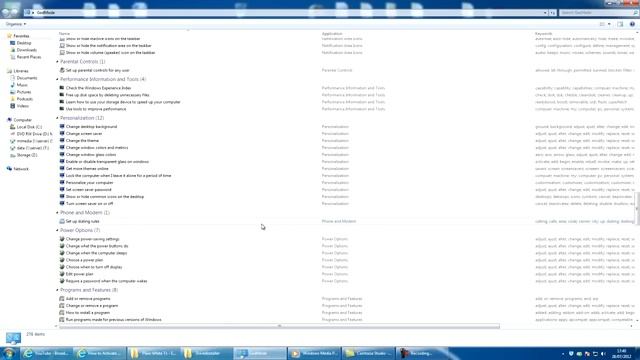
Task: Click icon next to Change the theme
Action: pyautogui.click(x=62, y=140)
